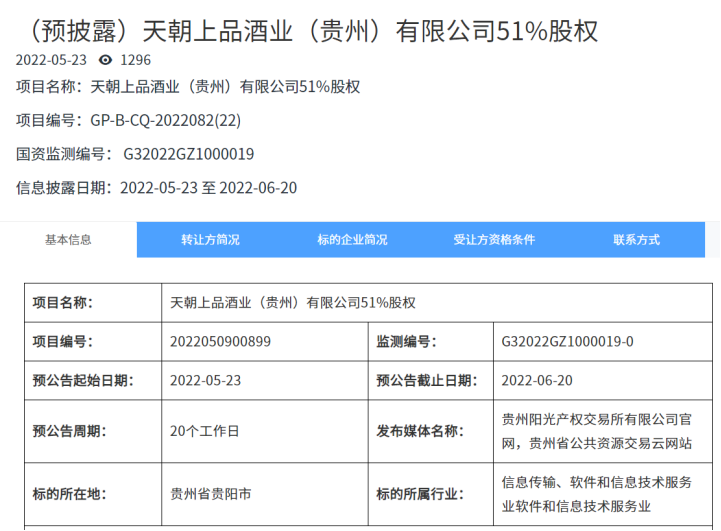Click the 监测编号 value G32022GZ1000019-0
Viewport: 721px width, 531px height.
pos(567,341)
